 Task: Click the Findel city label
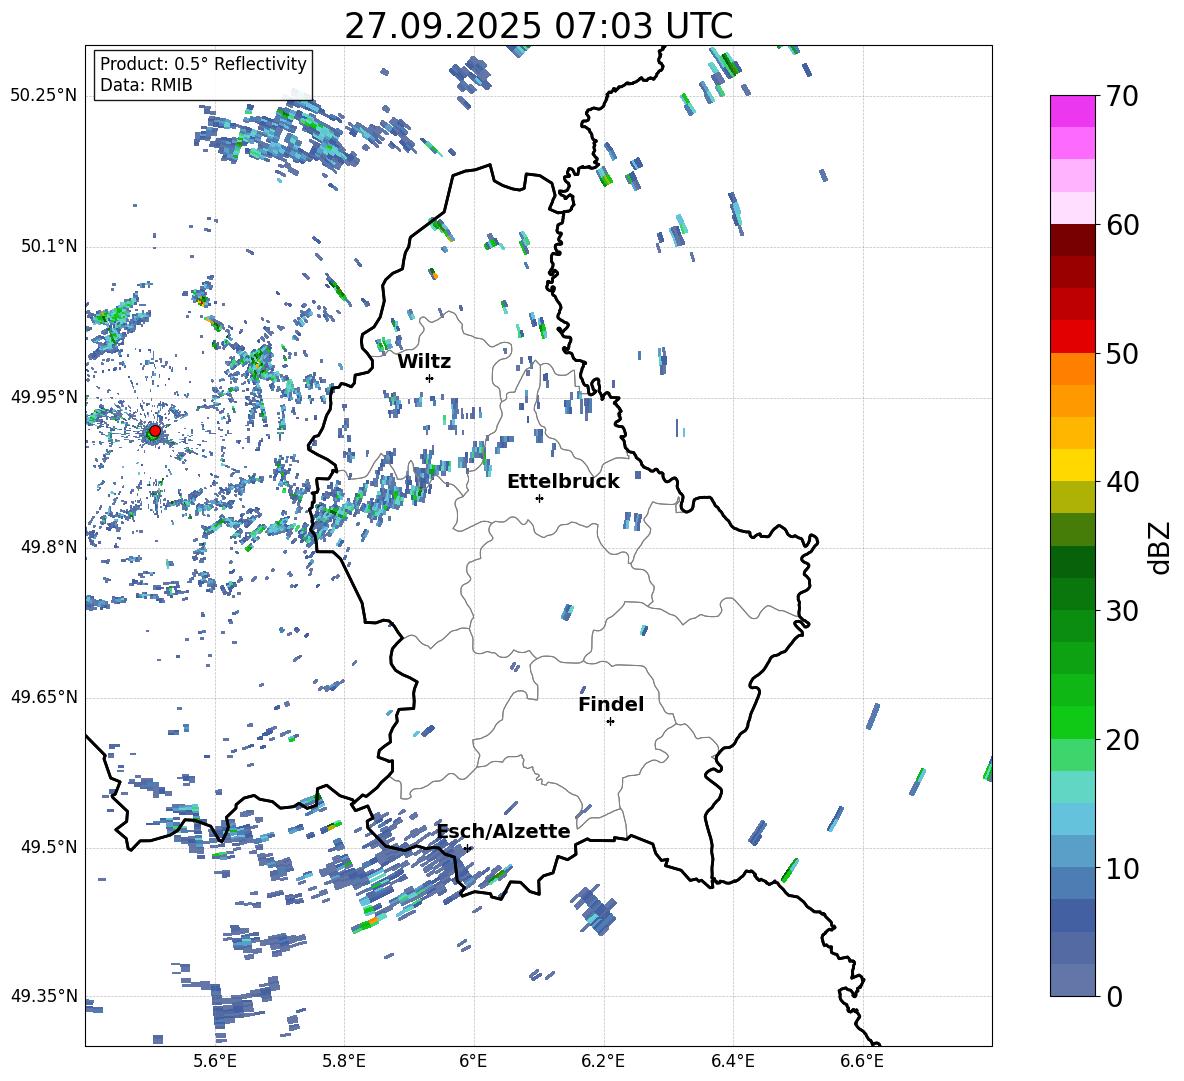[x=611, y=704]
